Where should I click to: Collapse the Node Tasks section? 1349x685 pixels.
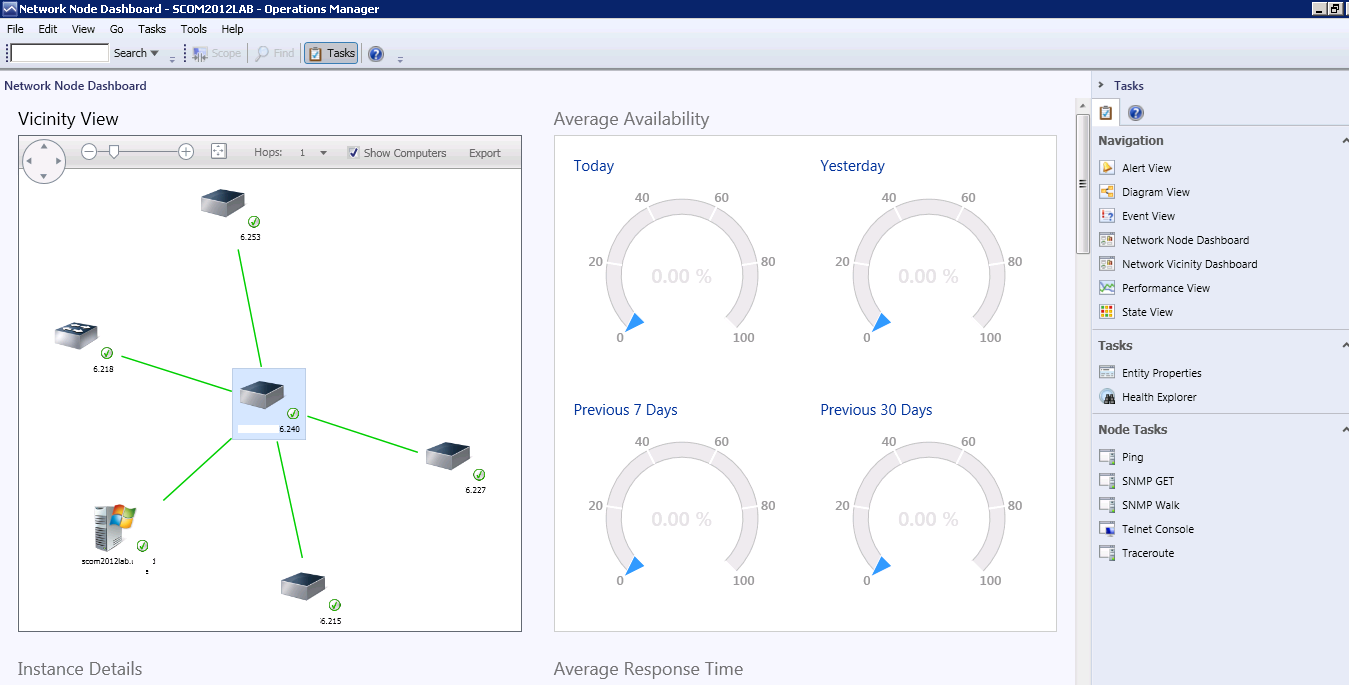click(1344, 429)
